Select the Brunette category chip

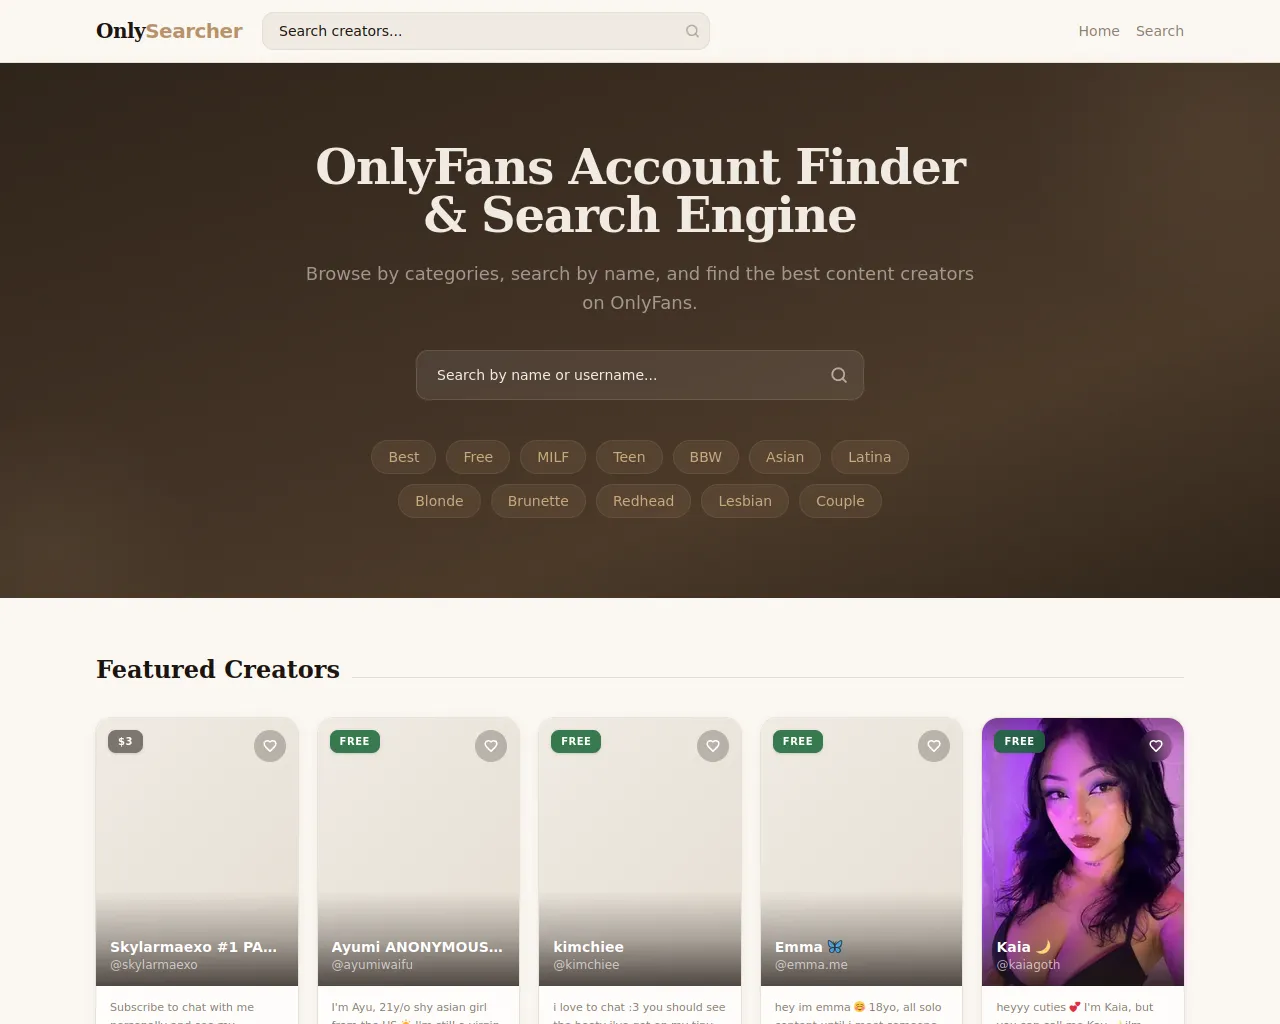tap(538, 501)
